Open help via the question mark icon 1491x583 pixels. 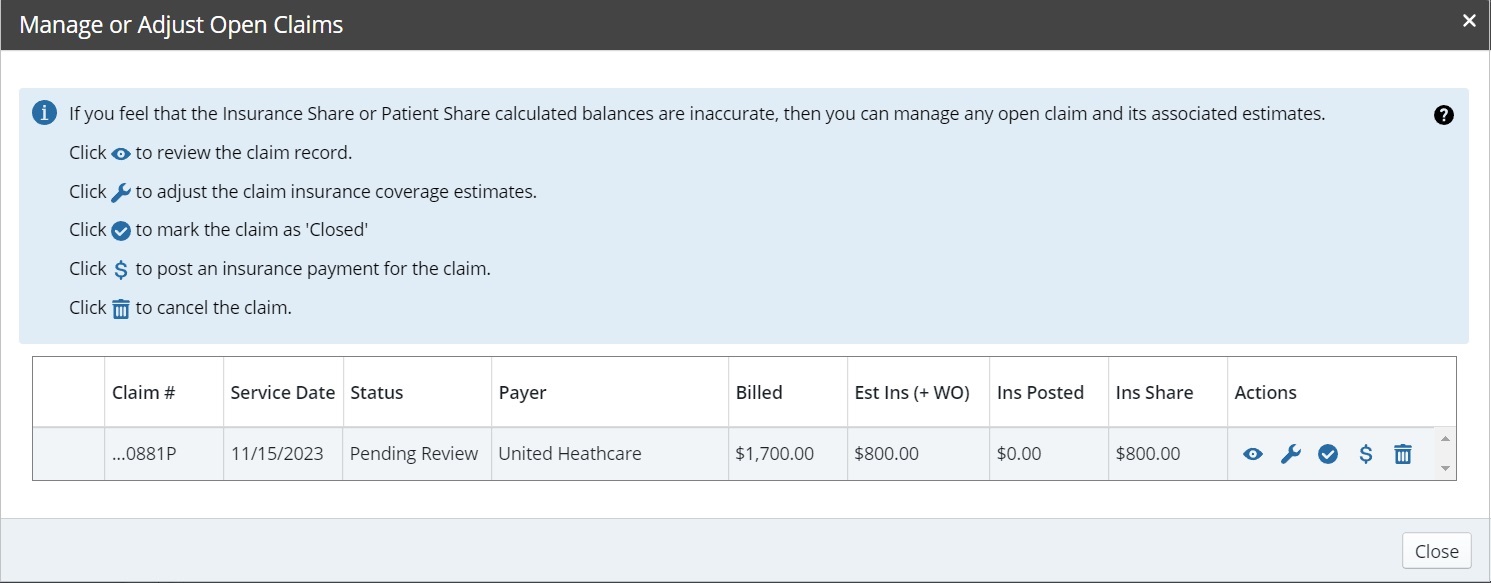pyautogui.click(x=1443, y=114)
